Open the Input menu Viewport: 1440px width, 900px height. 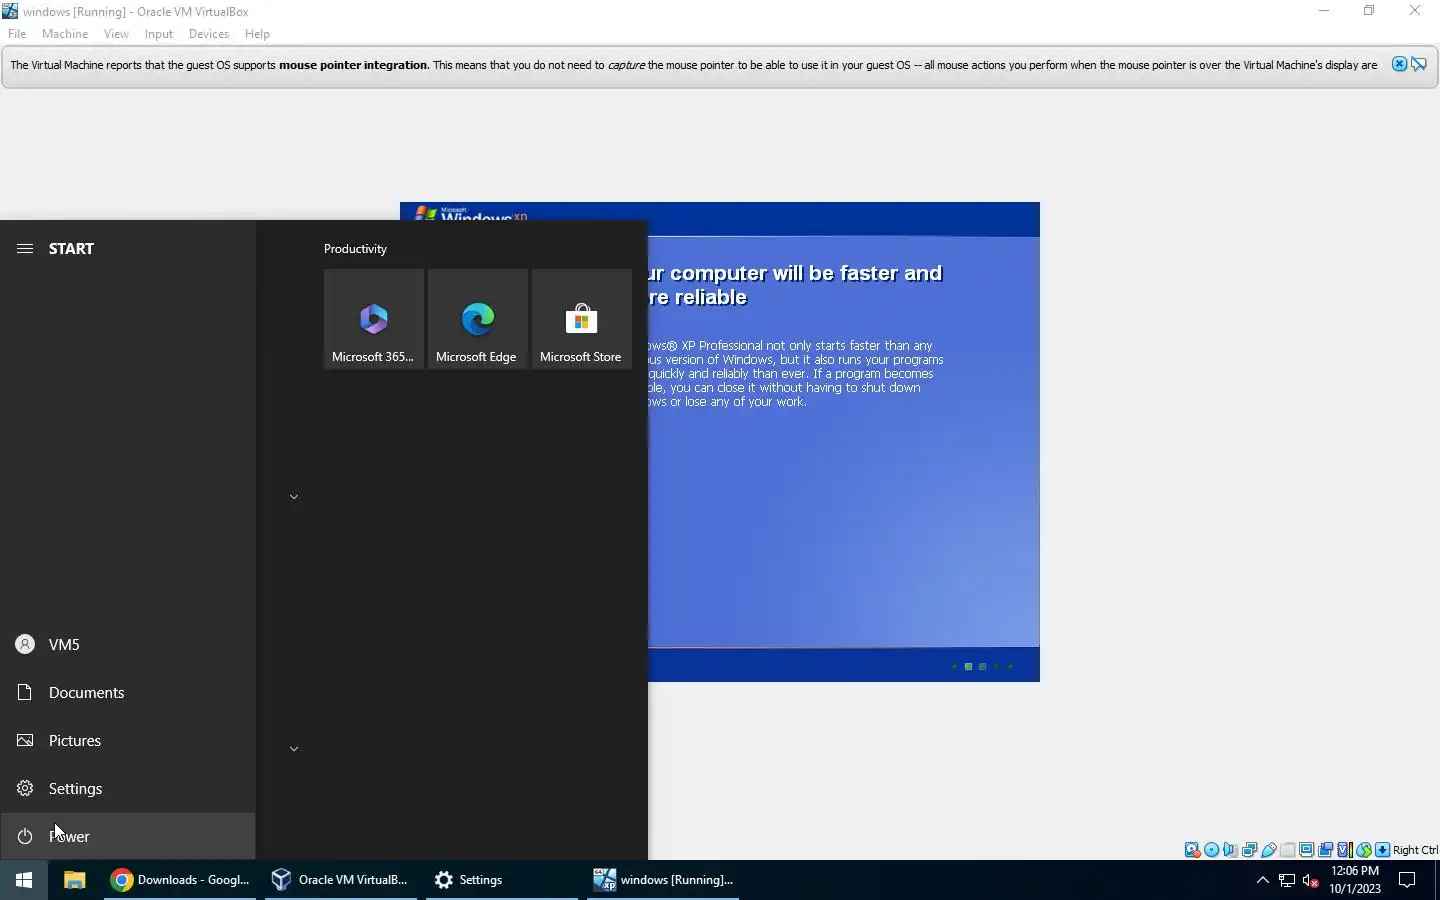click(159, 34)
